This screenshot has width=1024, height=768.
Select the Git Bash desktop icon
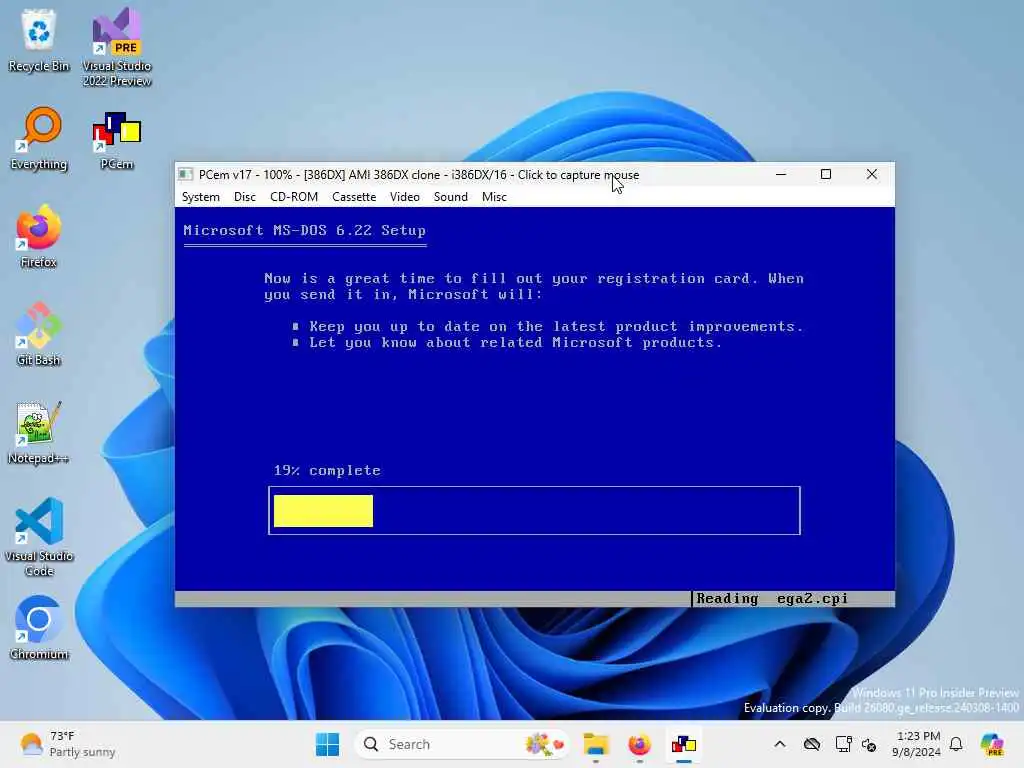click(x=39, y=334)
